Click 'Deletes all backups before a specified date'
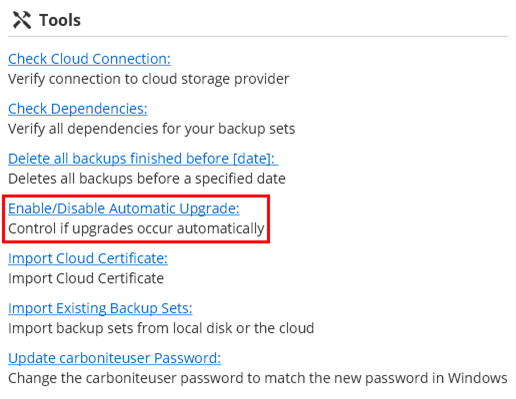Screen dimensions: 516x399 click(x=147, y=179)
